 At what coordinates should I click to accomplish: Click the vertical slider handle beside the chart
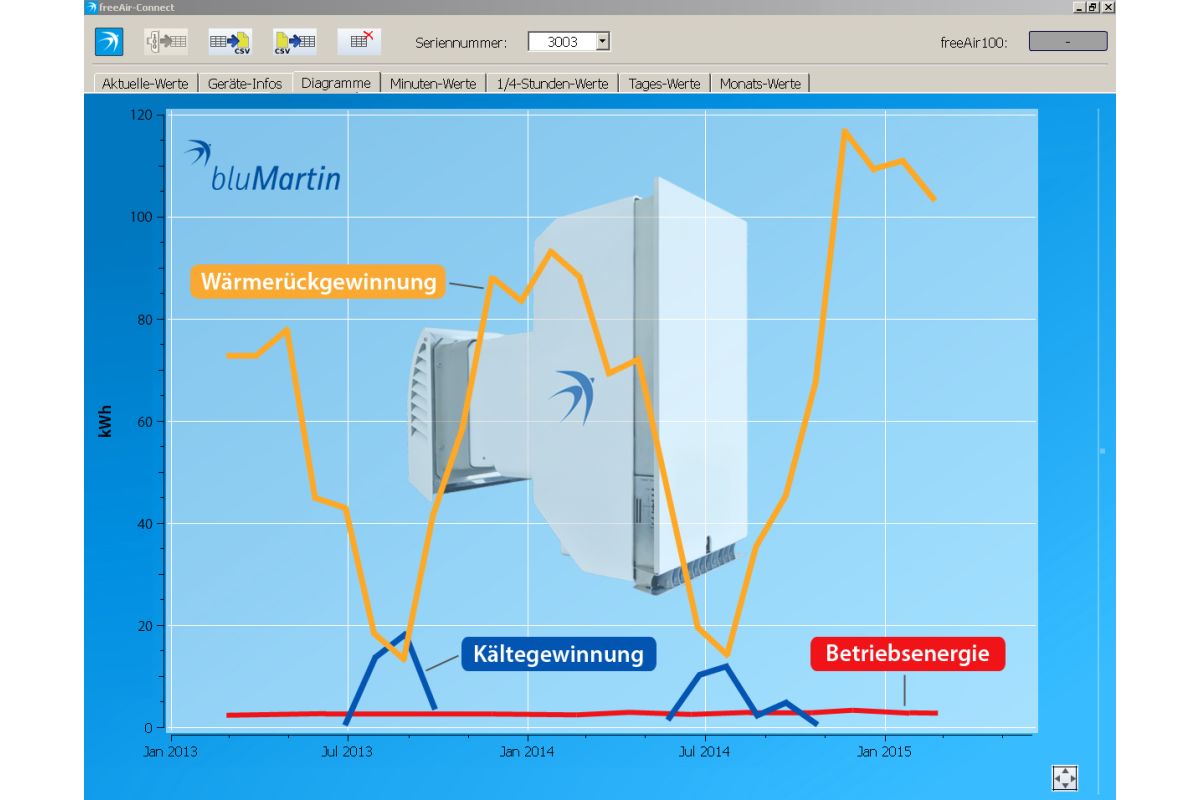coord(1102,451)
